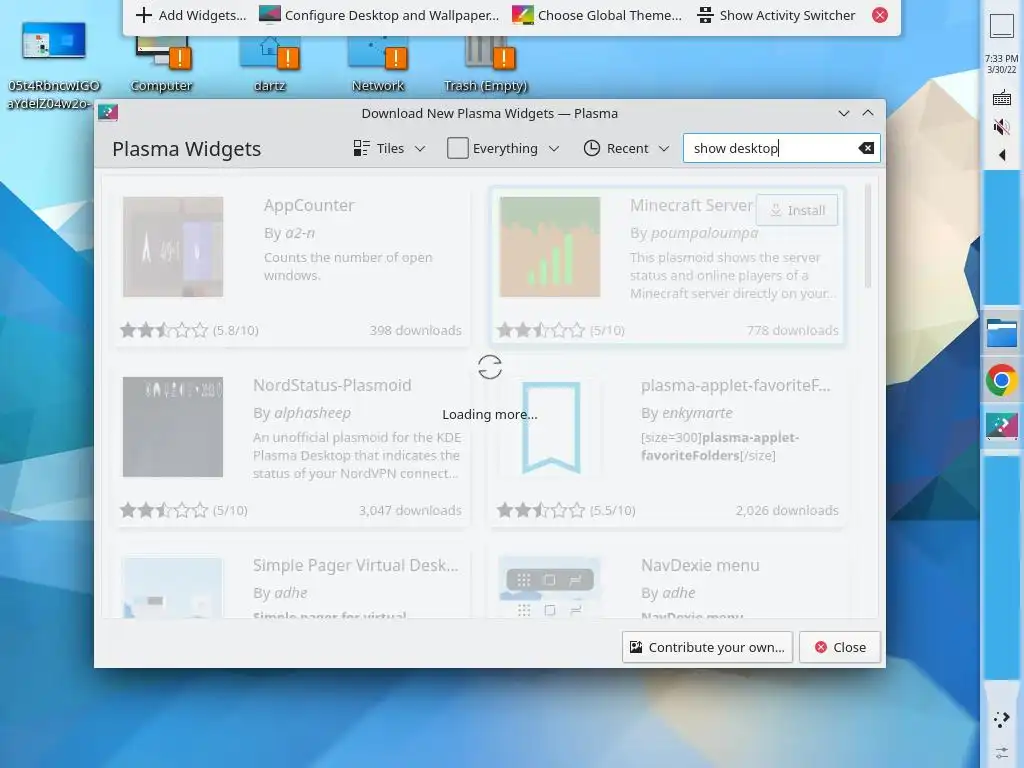The height and width of the screenshot is (768, 1024).
Task: Click 'Counts the number of open windows.' description
Action: (x=348, y=266)
